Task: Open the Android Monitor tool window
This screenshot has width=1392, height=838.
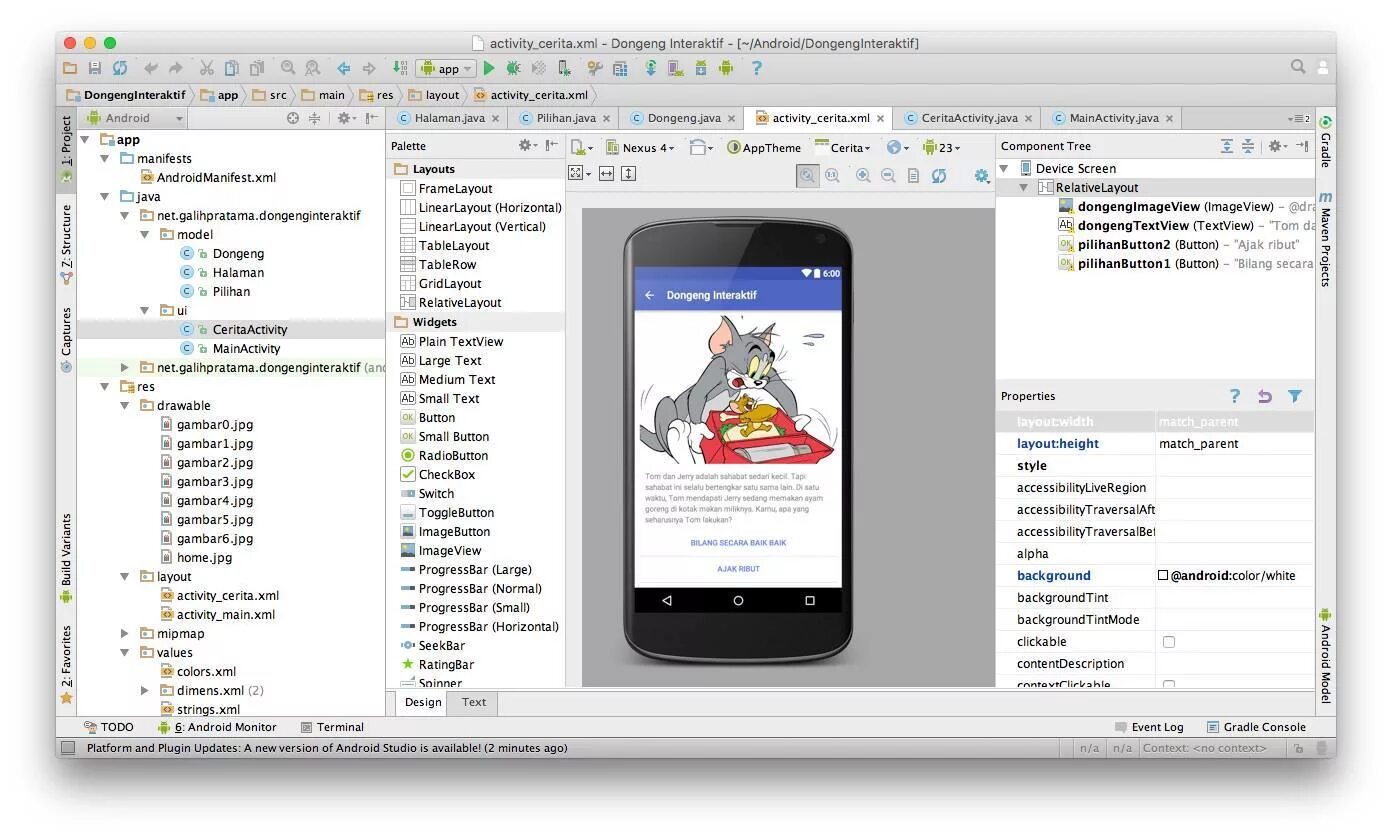Action: (217, 727)
